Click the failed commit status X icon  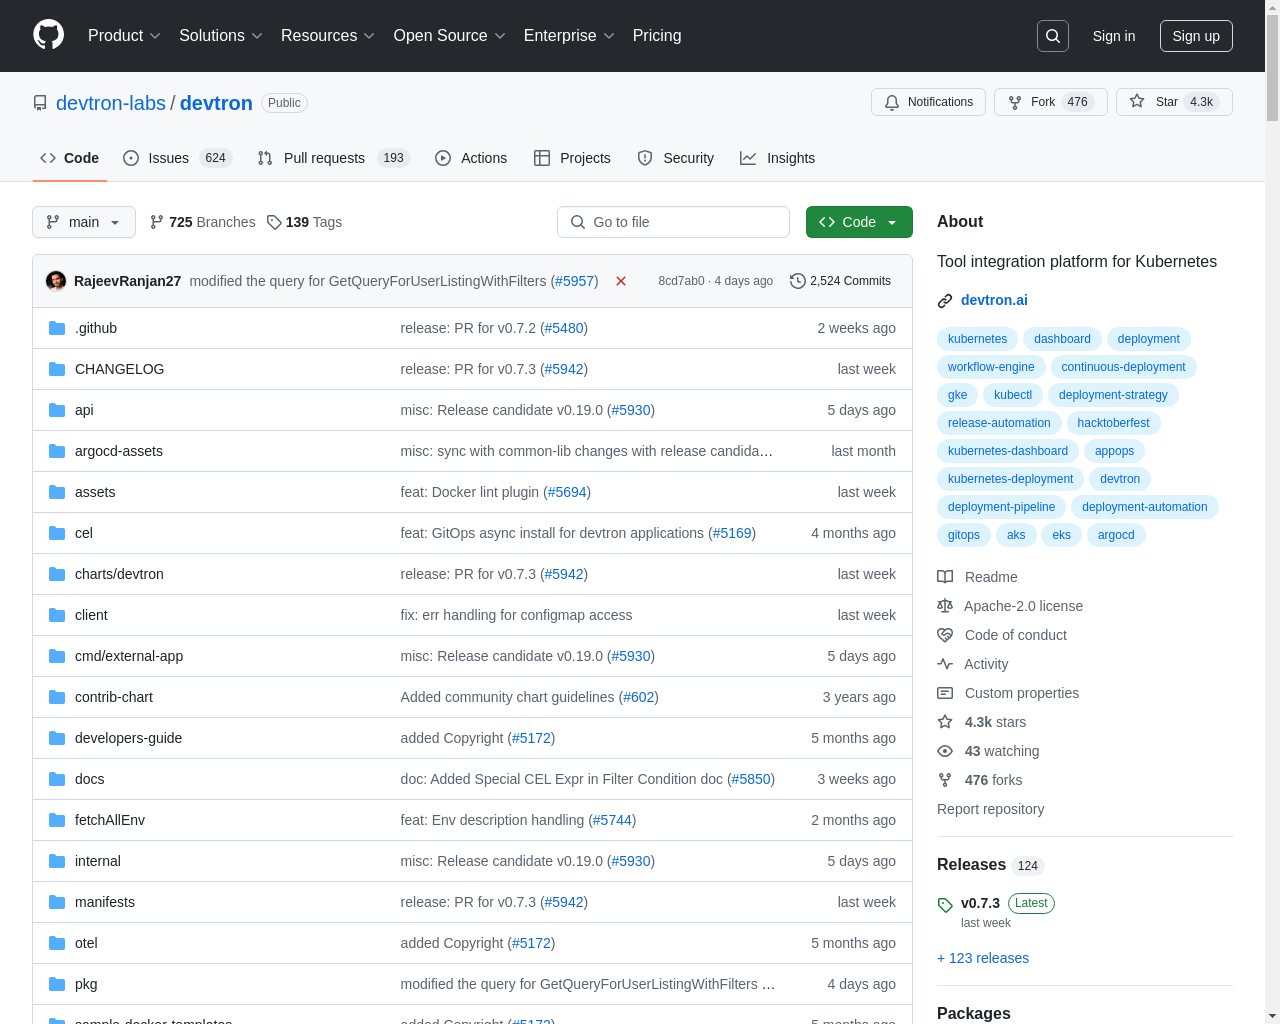pyautogui.click(x=621, y=281)
